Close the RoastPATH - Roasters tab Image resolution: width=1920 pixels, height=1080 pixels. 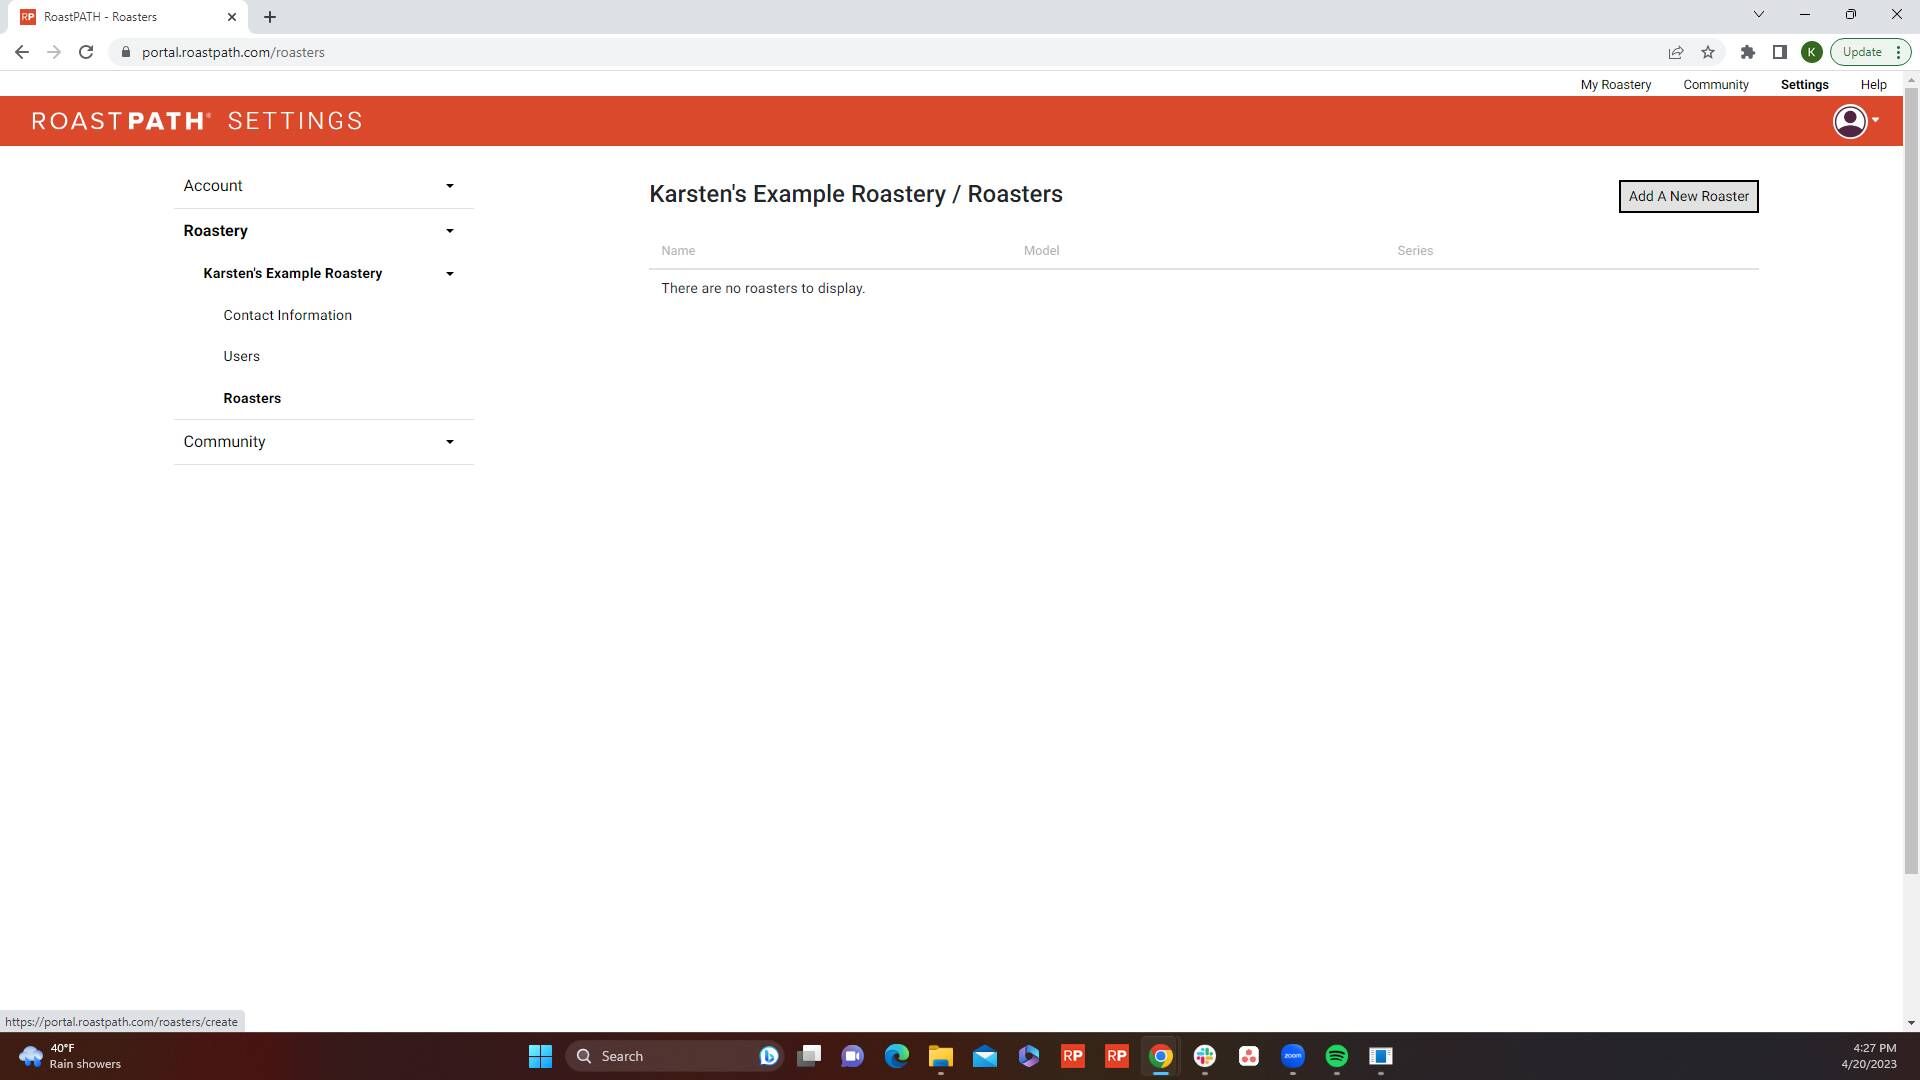pyautogui.click(x=232, y=17)
